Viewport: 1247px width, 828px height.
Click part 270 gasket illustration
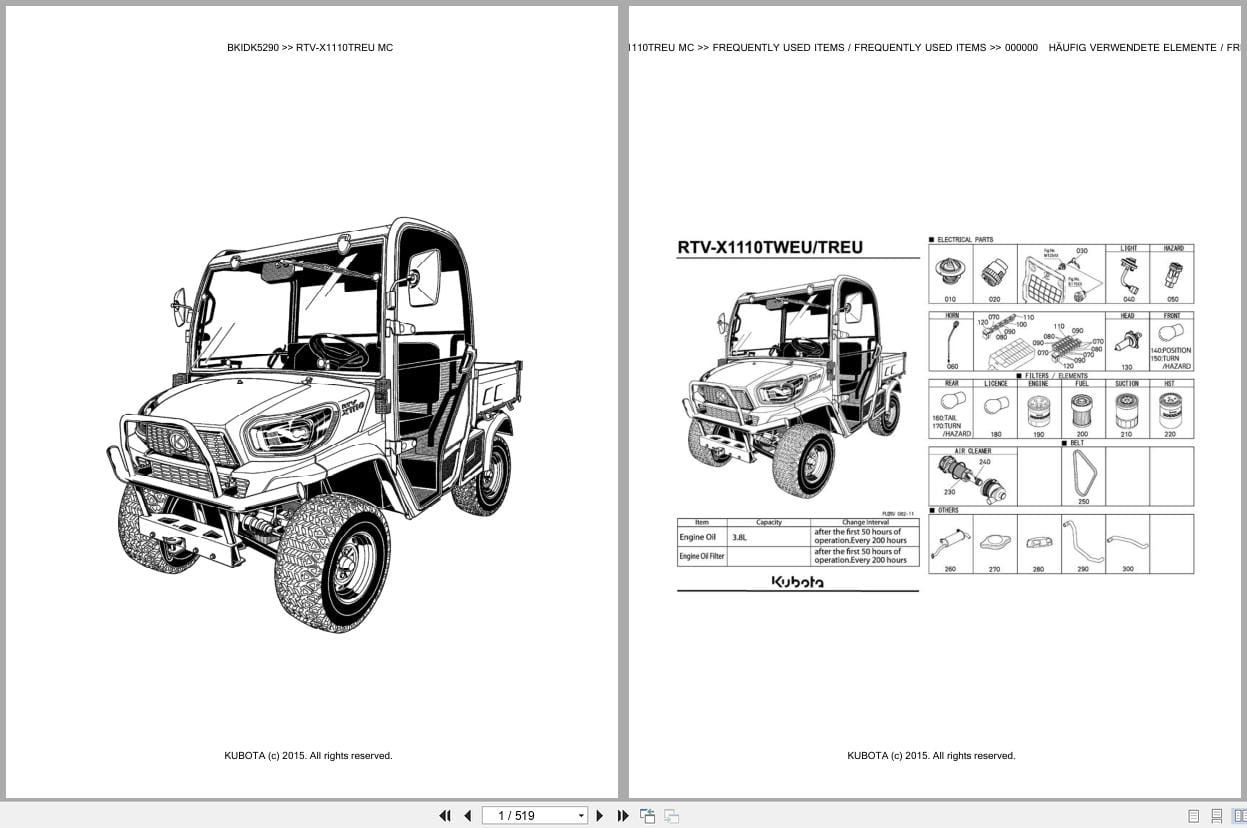pyautogui.click(x=994, y=542)
